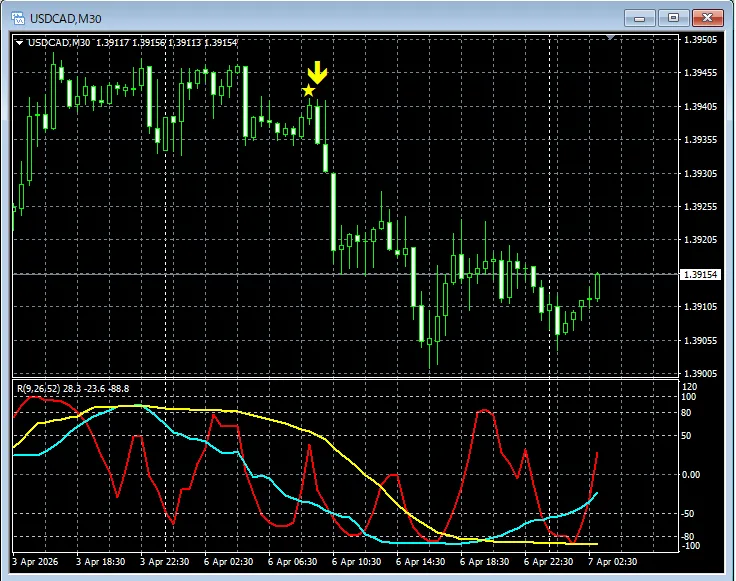Click the 7 Apr 02:30 time label
736x581 pixels.
[x=613, y=562]
